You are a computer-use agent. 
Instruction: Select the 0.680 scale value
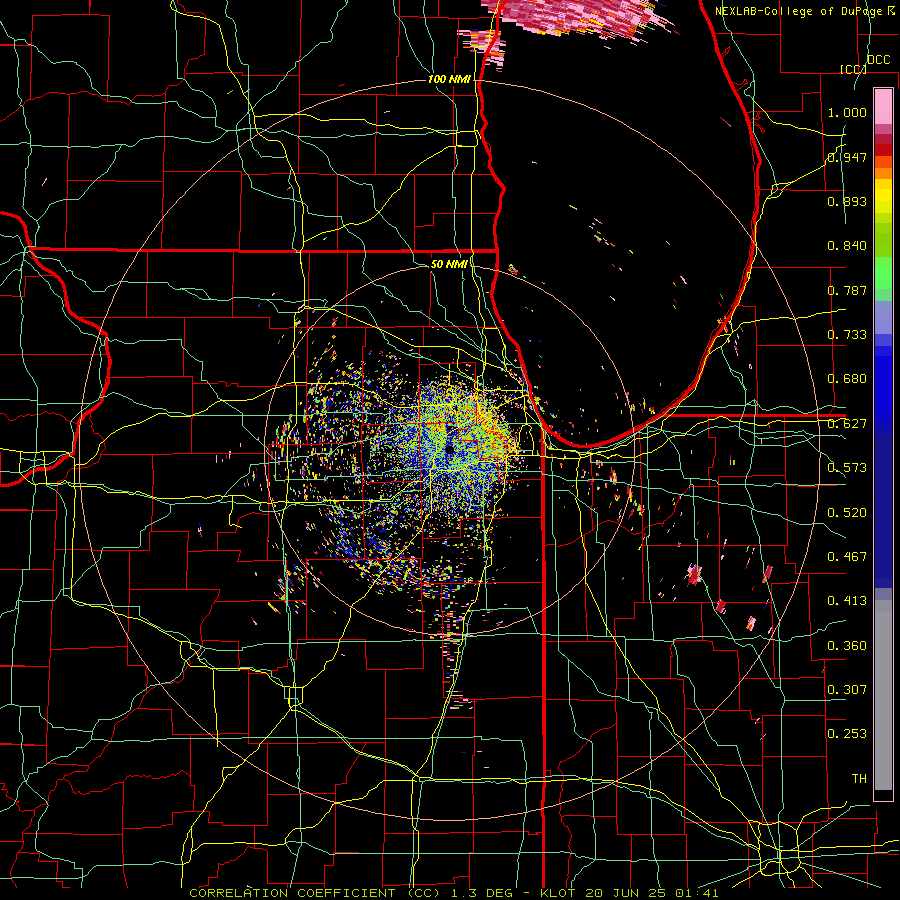(847, 379)
